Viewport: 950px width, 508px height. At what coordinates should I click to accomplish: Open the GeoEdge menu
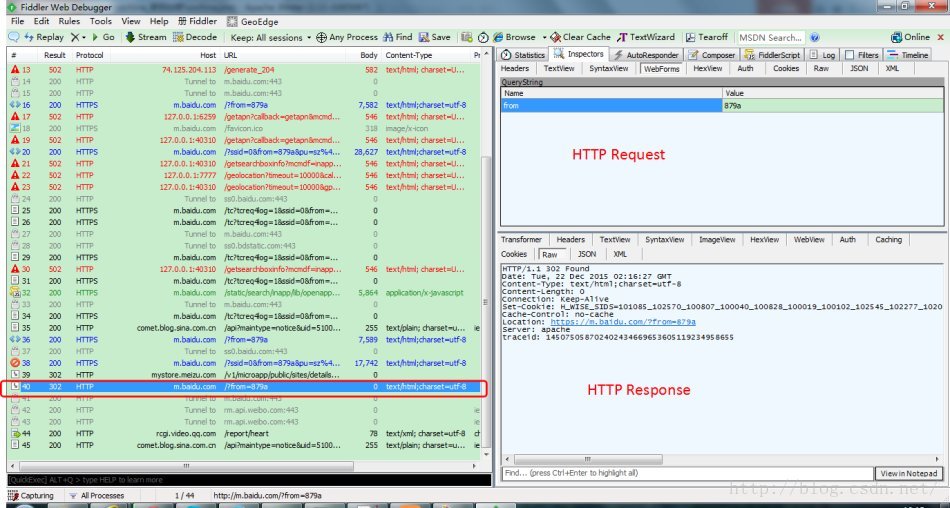pos(253,21)
